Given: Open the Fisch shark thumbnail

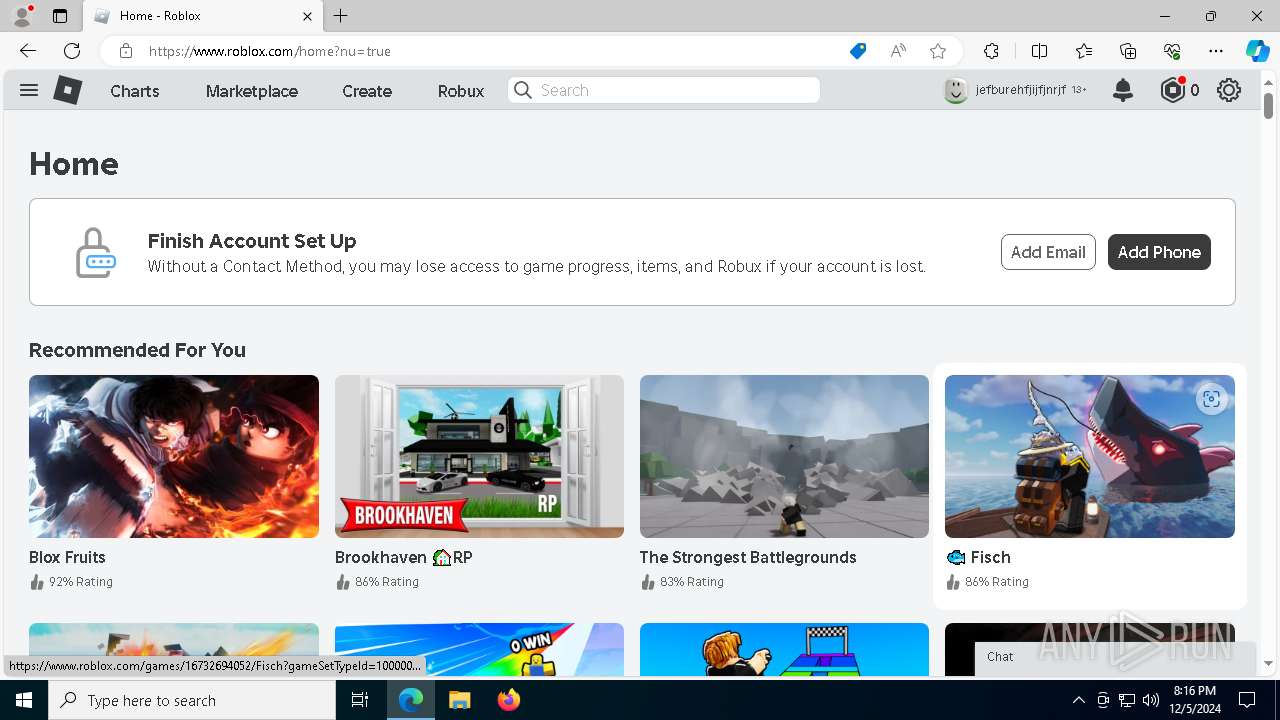Looking at the screenshot, I should point(1090,456).
